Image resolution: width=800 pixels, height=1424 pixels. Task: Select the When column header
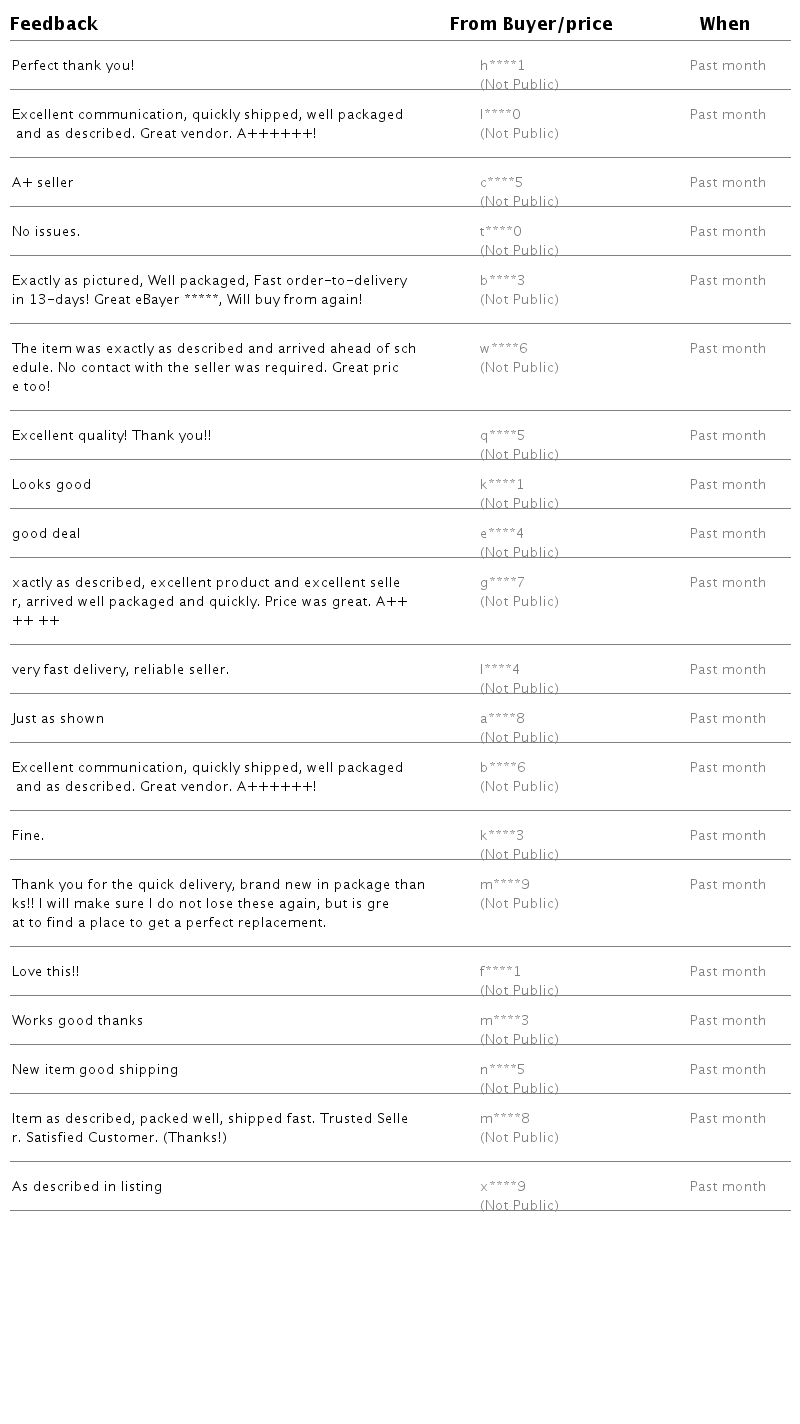[x=724, y=24]
